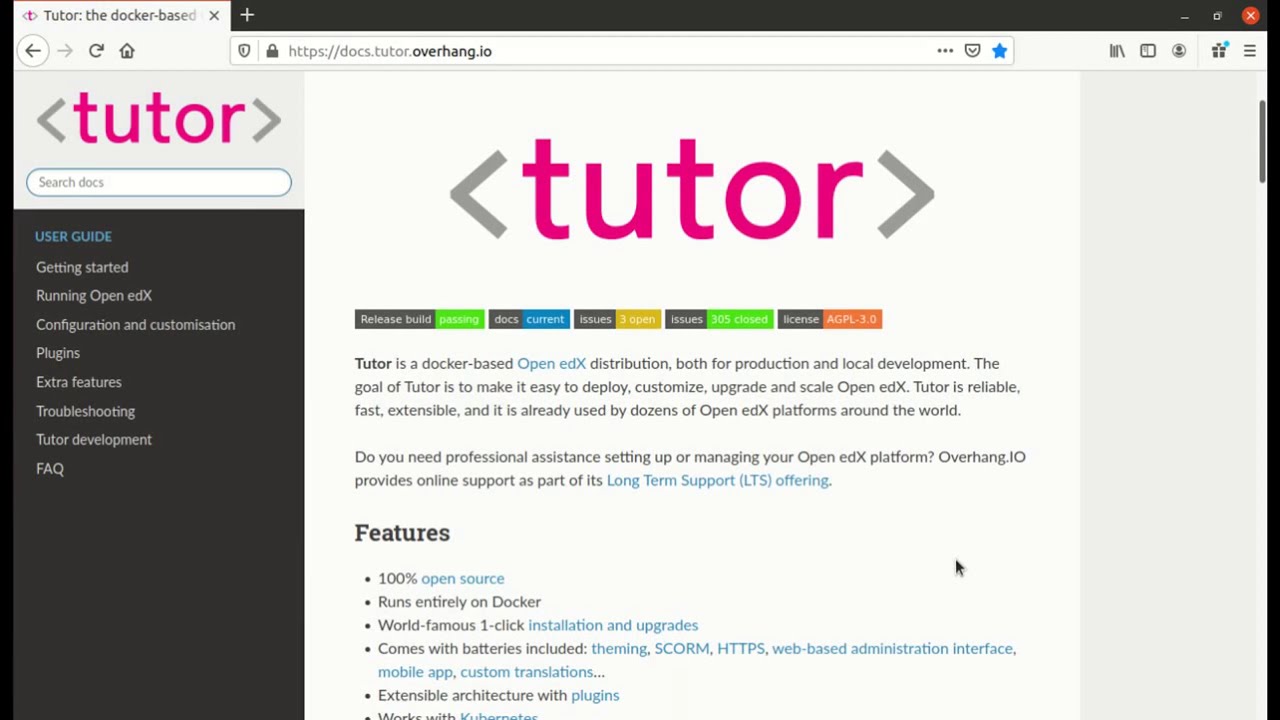
Task: Click the Release build passing badge
Action: (x=420, y=319)
